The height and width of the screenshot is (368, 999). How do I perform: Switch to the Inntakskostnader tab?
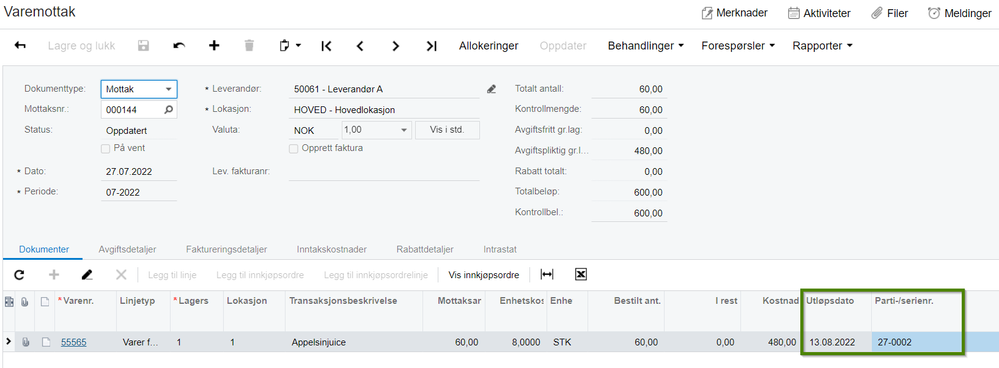(331, 250)
